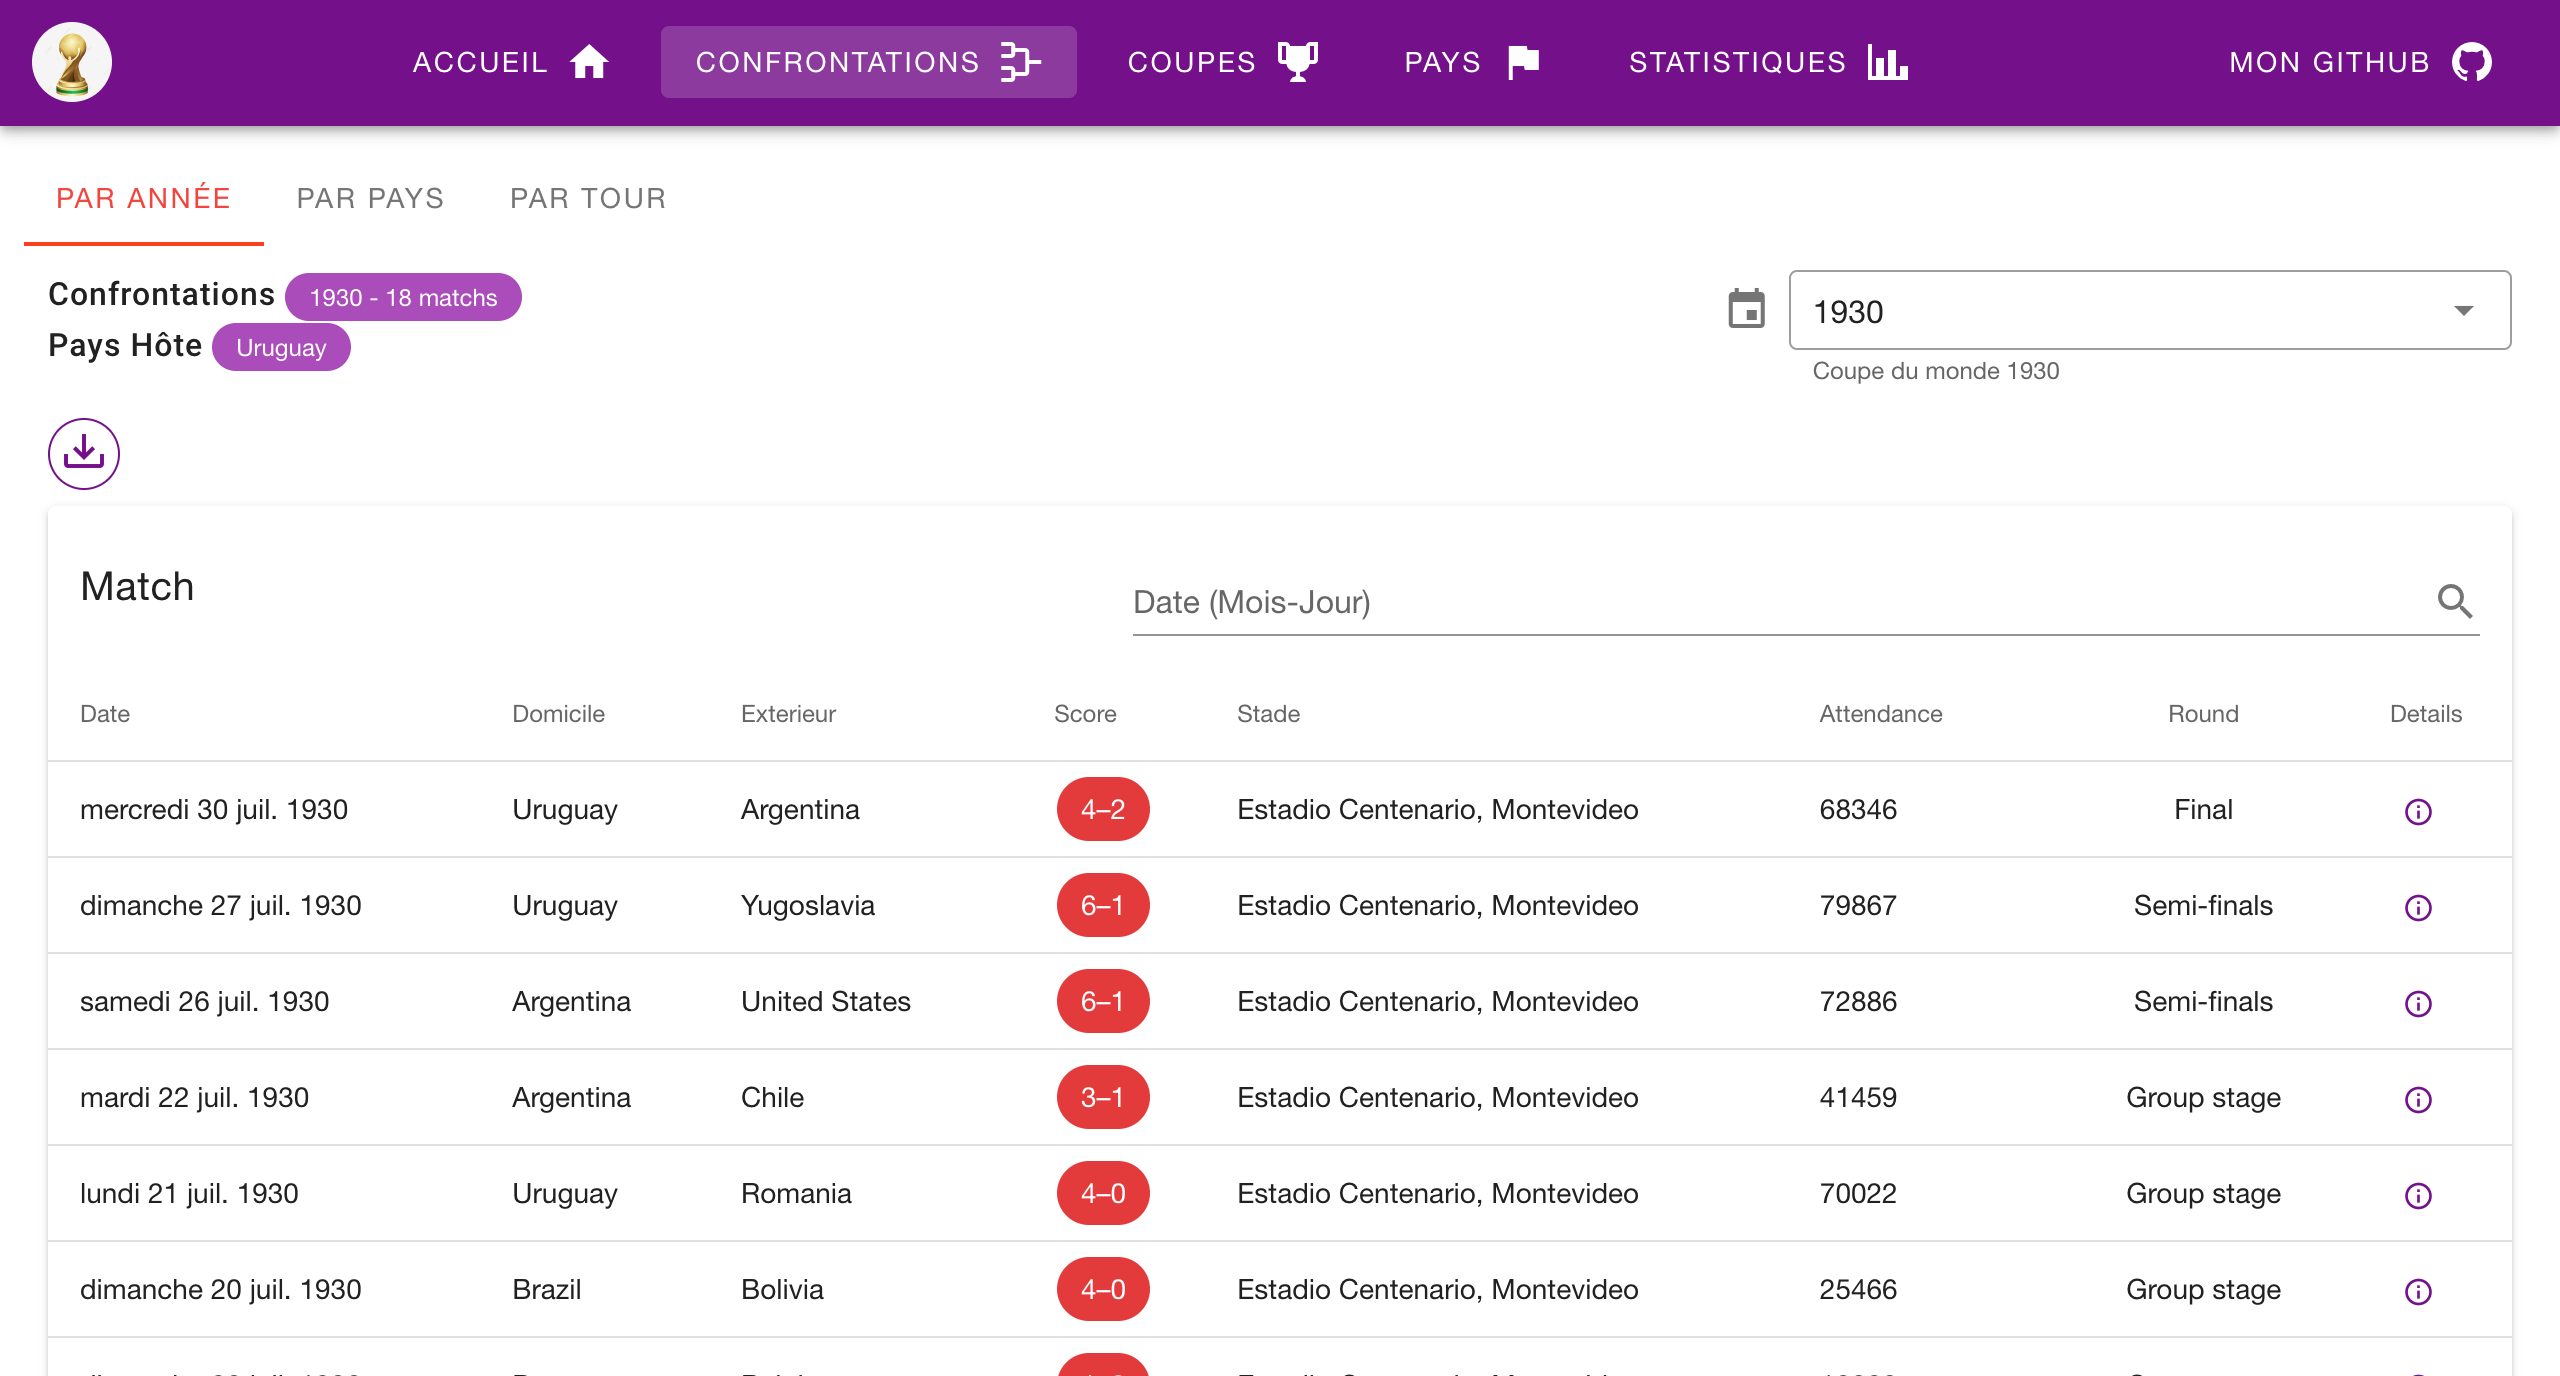Open info icon for Argentina vs Chile
Viewport: 2560px width, 1376px height.
[x=2417, y=1099]
